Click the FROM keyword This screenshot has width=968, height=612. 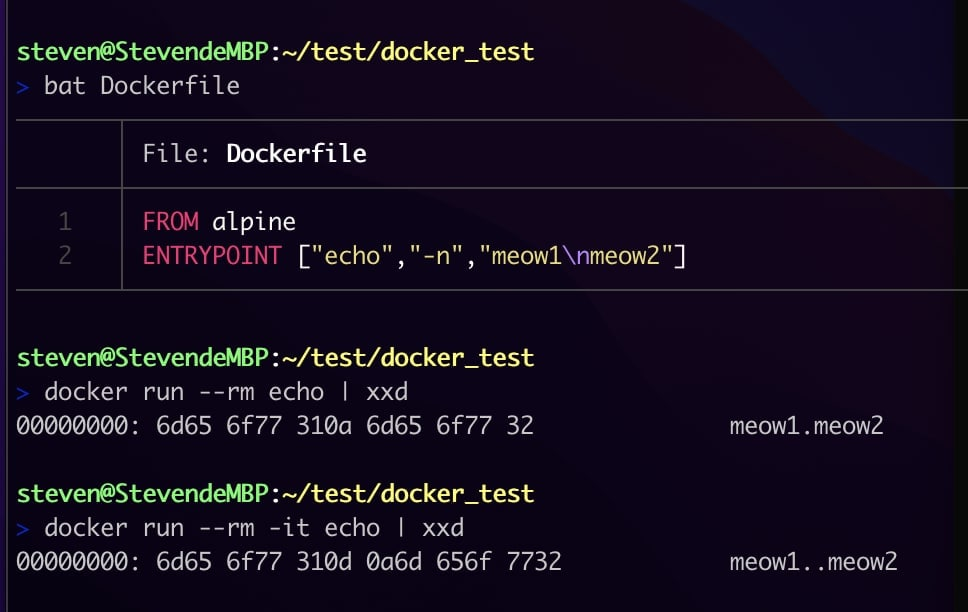coord(170,221)
